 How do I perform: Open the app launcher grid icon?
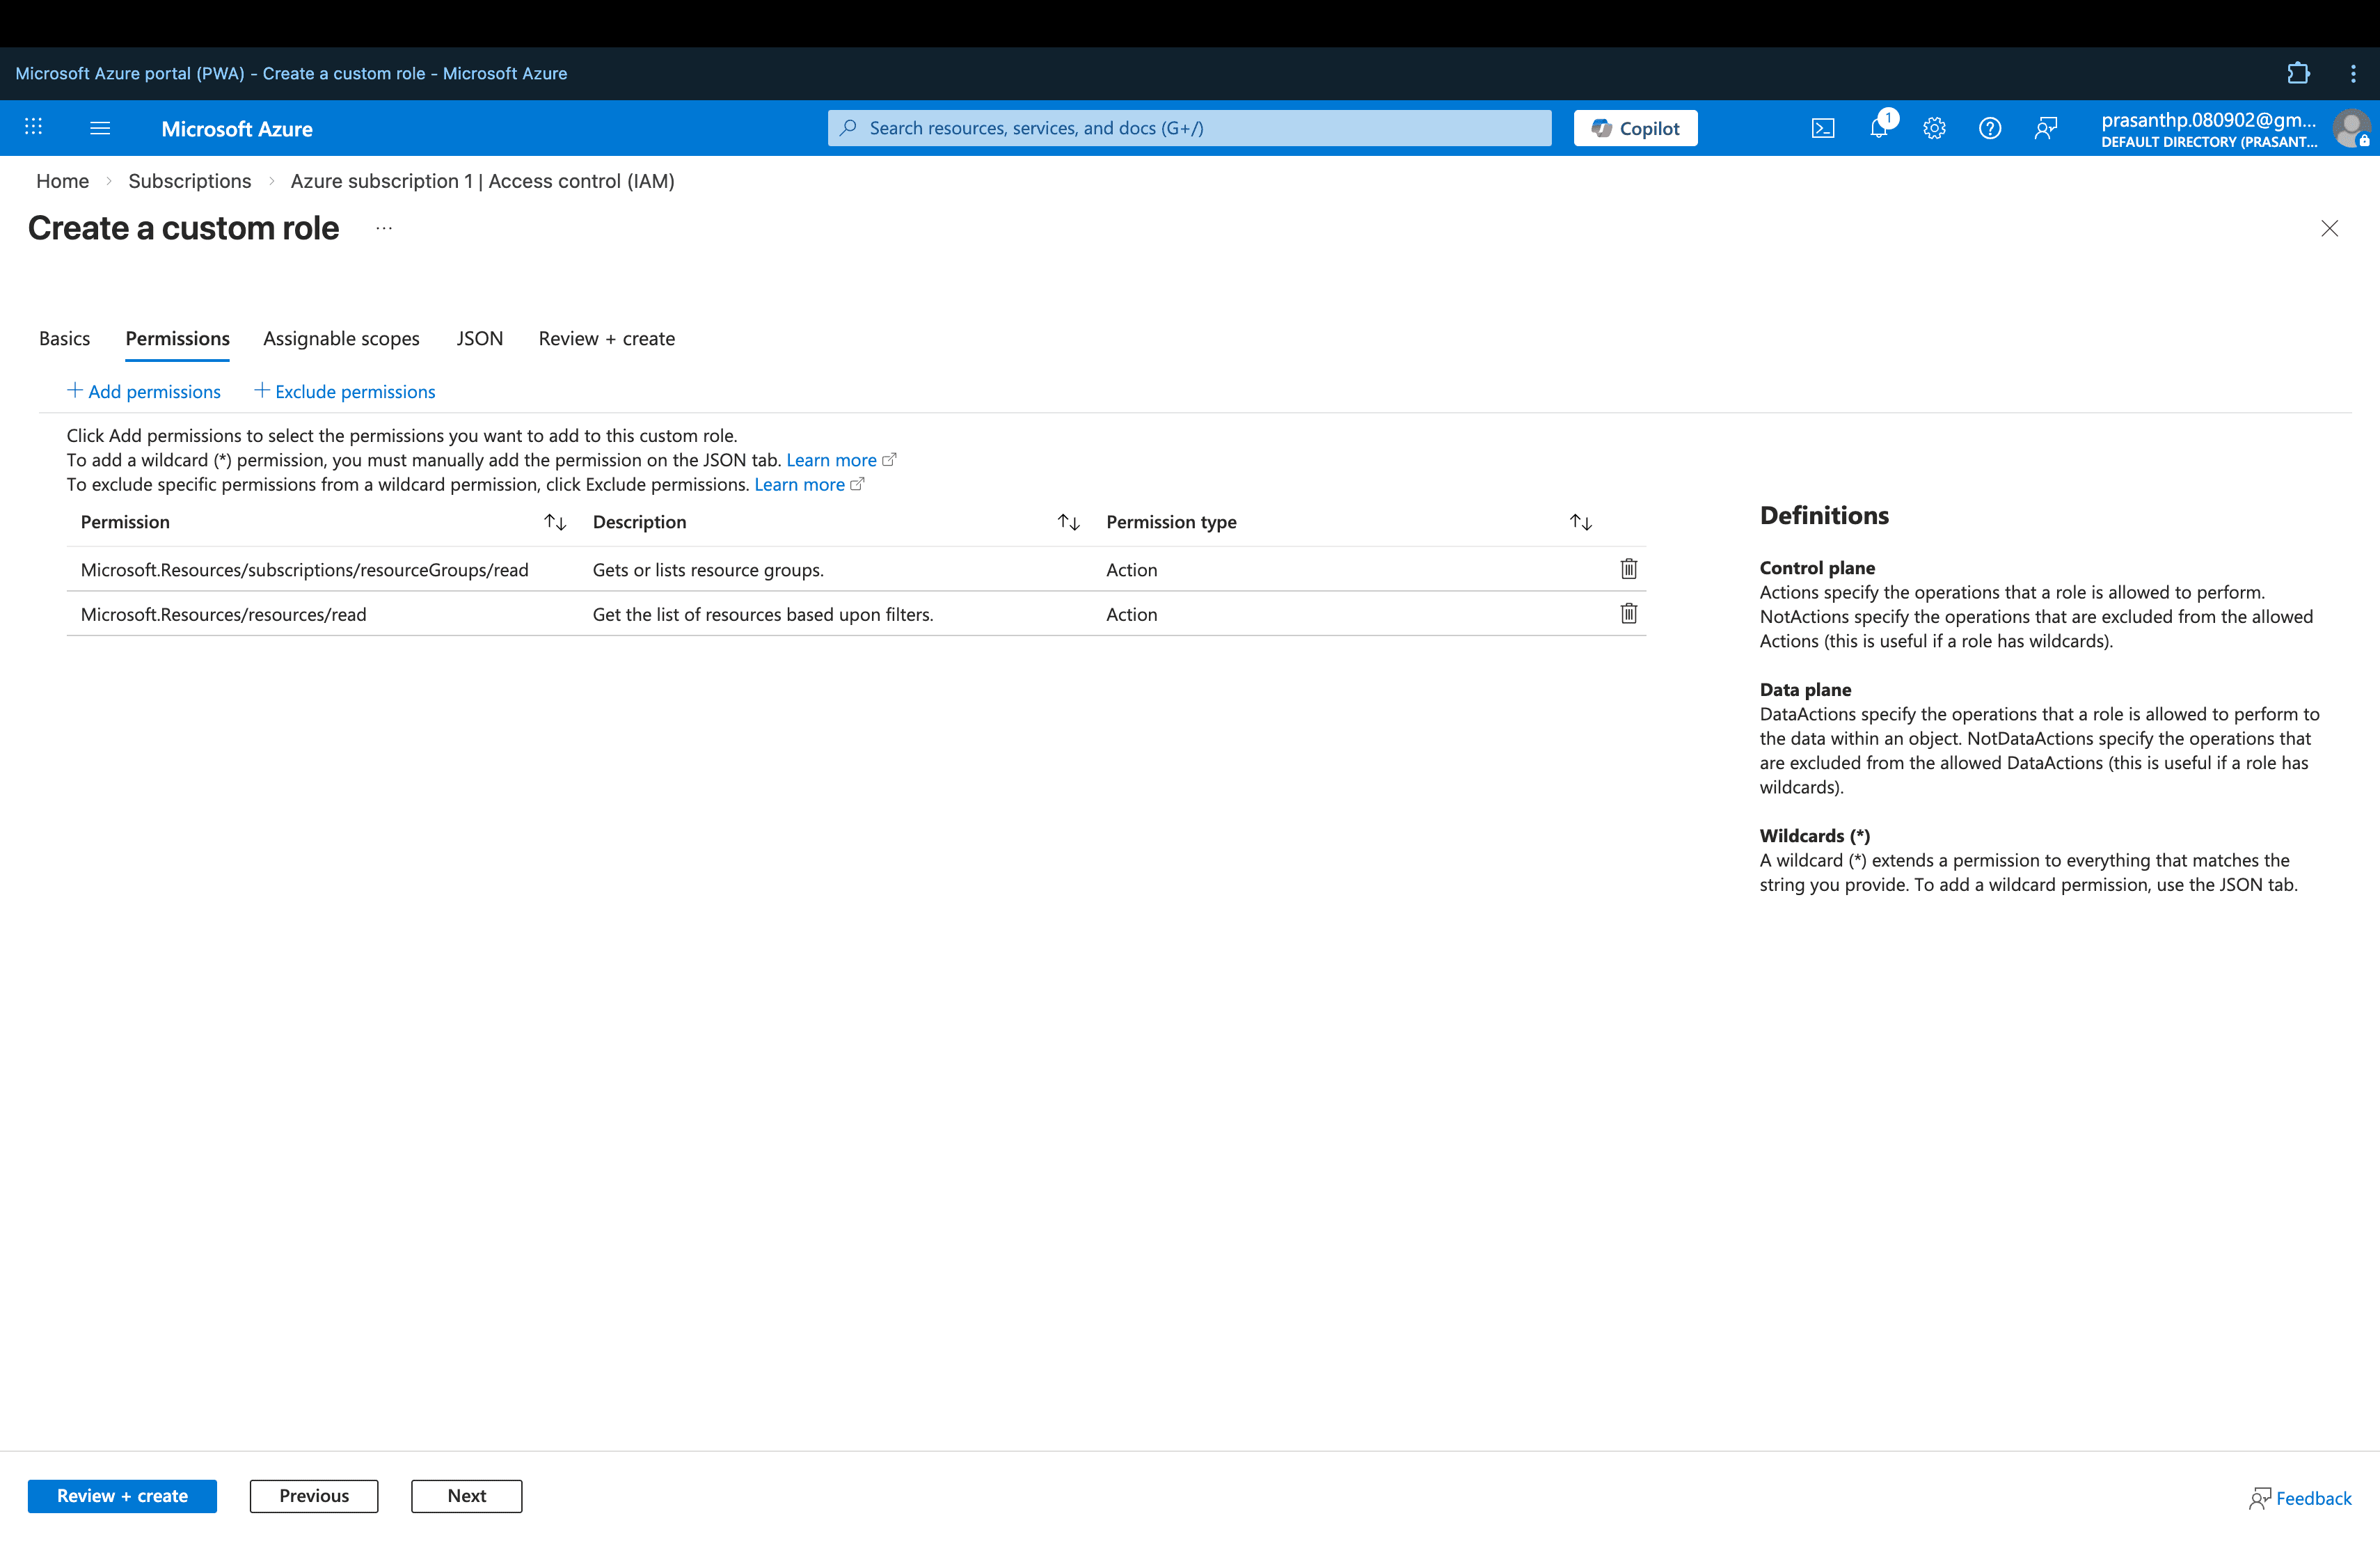click(x=33, y=127)
